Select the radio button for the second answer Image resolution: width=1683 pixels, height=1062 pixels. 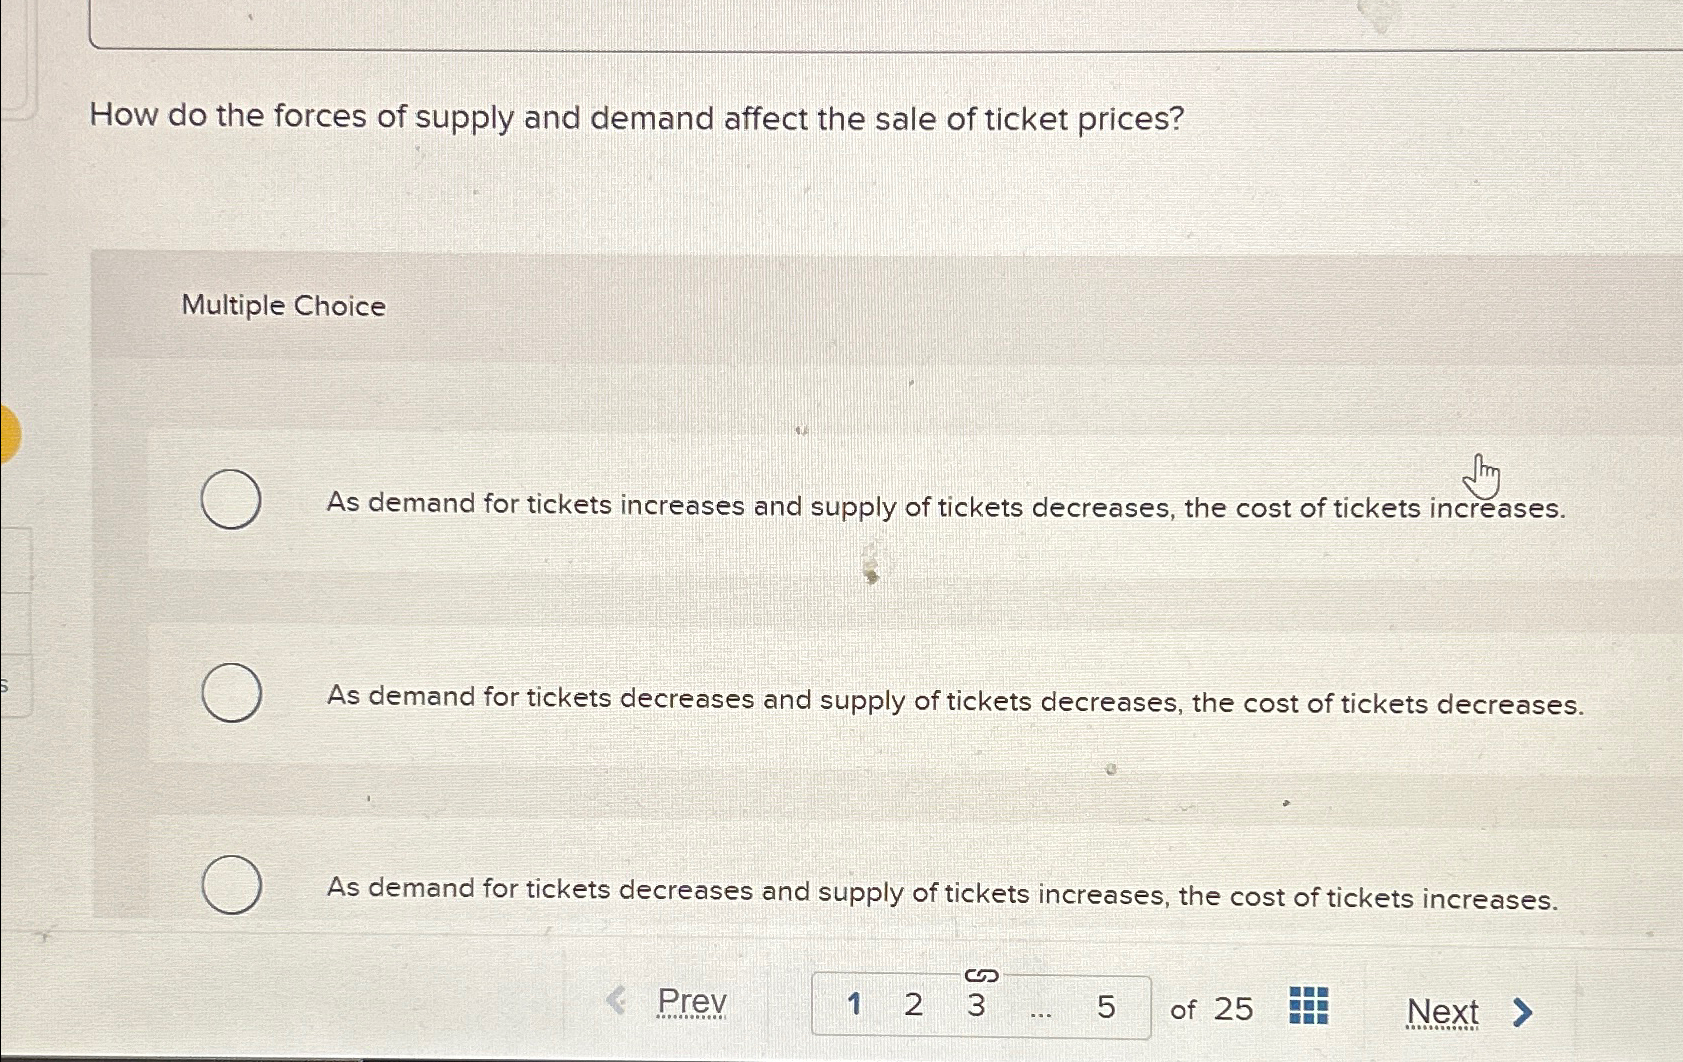[232, 692]
